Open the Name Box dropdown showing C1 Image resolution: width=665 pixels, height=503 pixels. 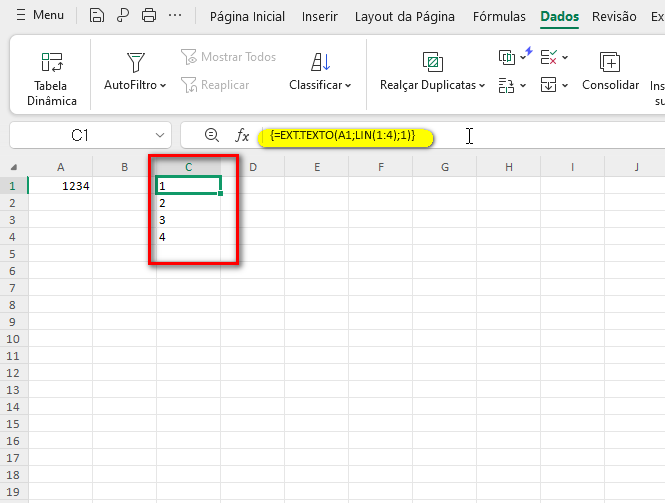coord(162,135)
